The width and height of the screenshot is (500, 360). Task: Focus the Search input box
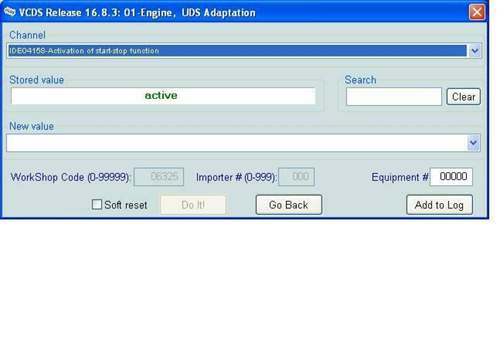tap(394, 97)
